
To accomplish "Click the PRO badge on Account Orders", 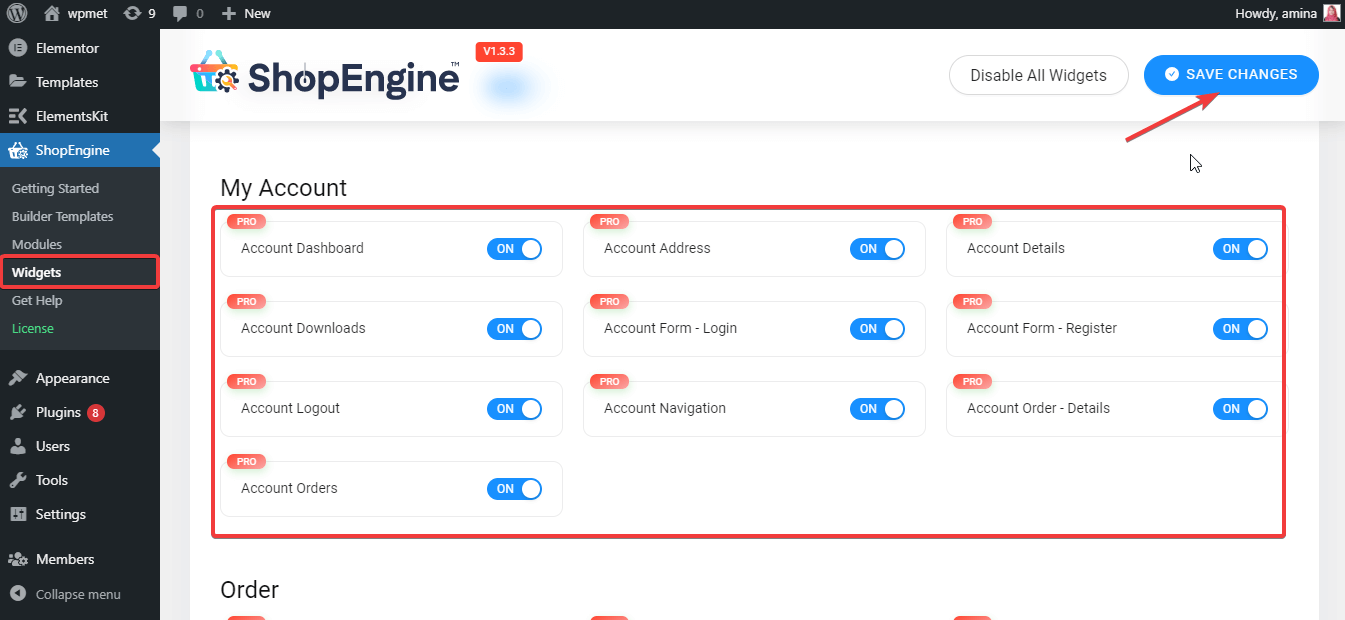I will click(247, 462).
